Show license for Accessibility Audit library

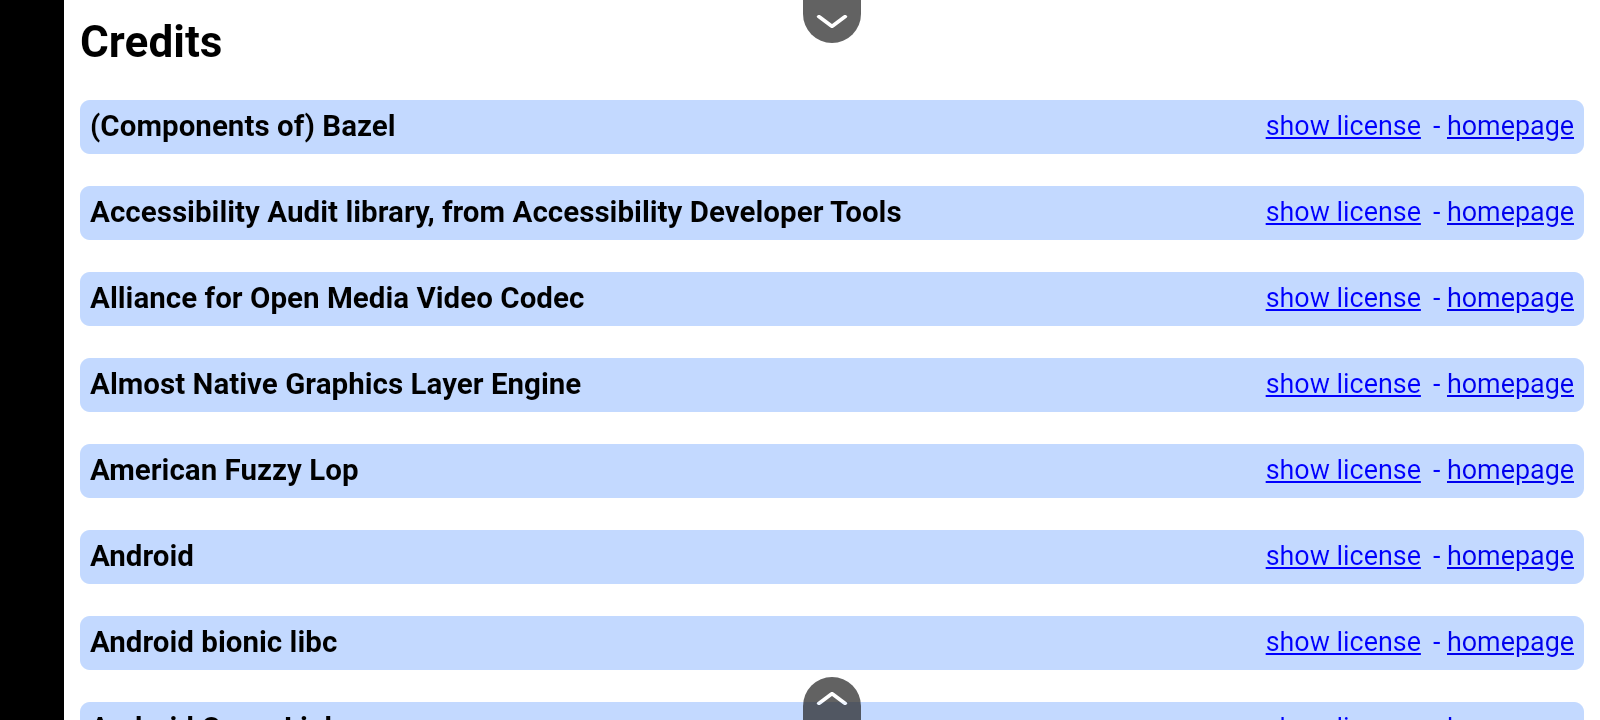1343,212
